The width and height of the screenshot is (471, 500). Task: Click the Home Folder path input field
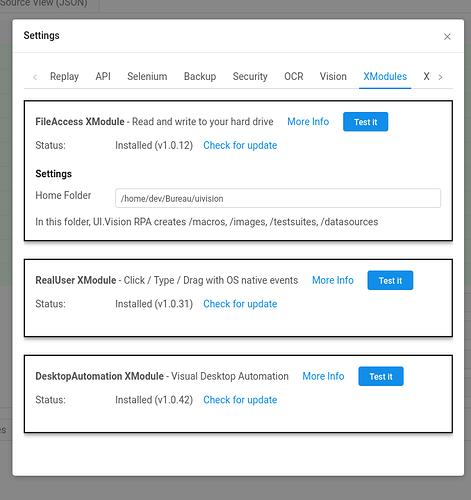point(278,198)
